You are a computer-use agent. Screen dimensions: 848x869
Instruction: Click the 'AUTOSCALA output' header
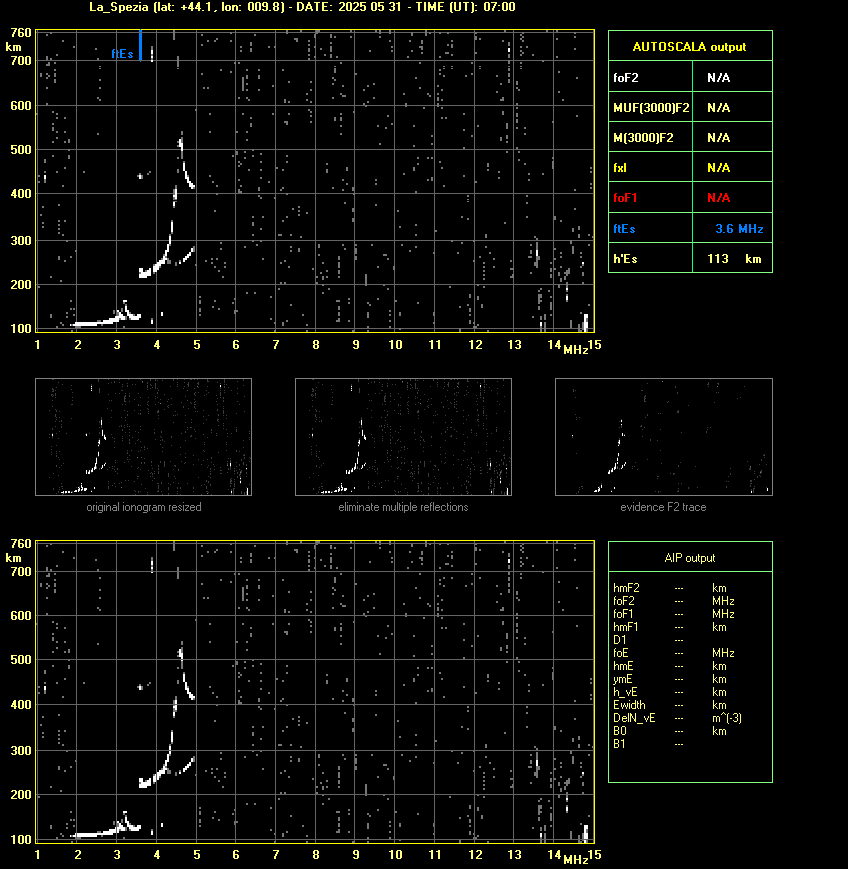click(x=689, y=47)
